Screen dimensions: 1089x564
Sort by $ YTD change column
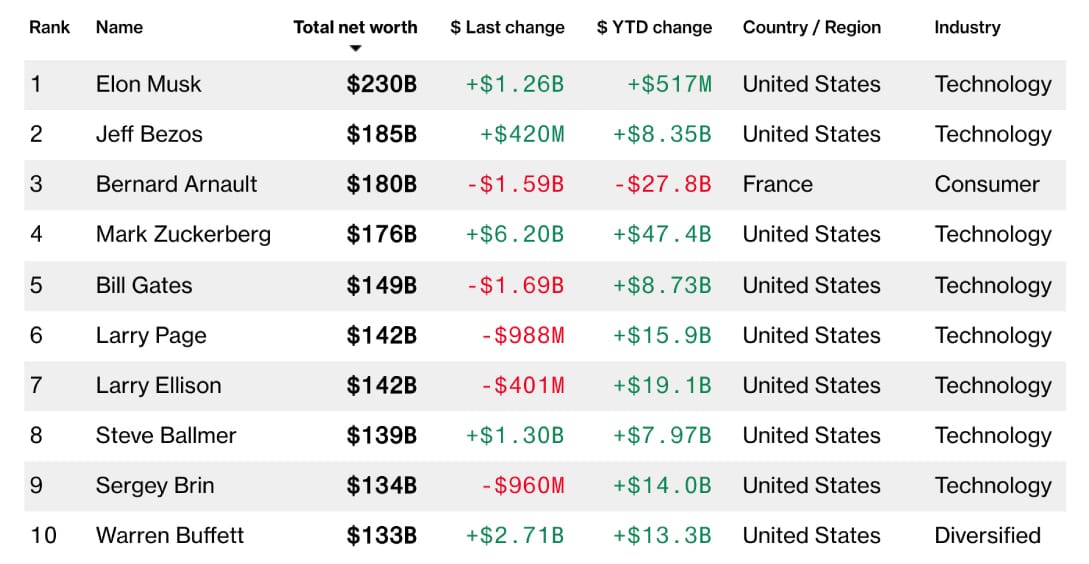(654, 27)
